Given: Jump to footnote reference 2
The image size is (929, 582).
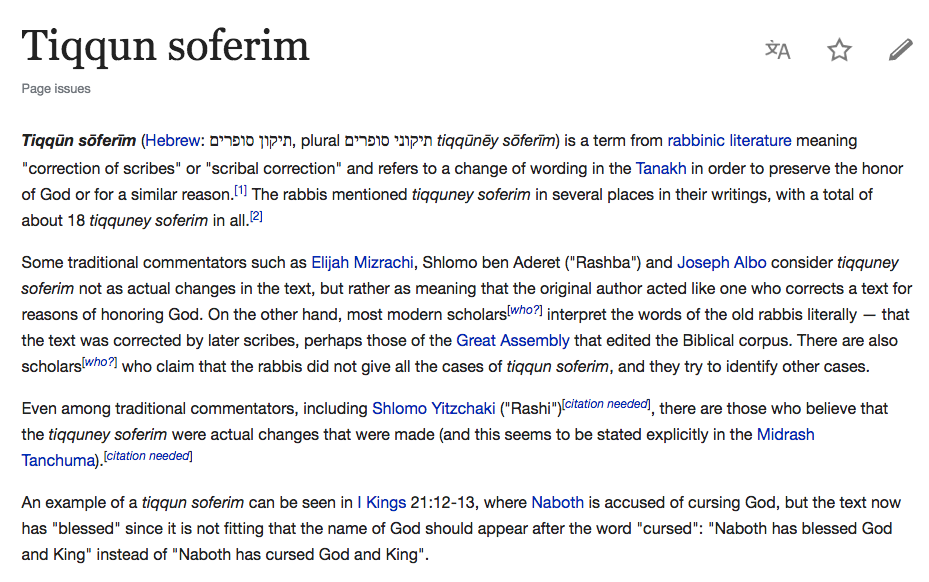Looking at the screenshot, I should [256, 217].
